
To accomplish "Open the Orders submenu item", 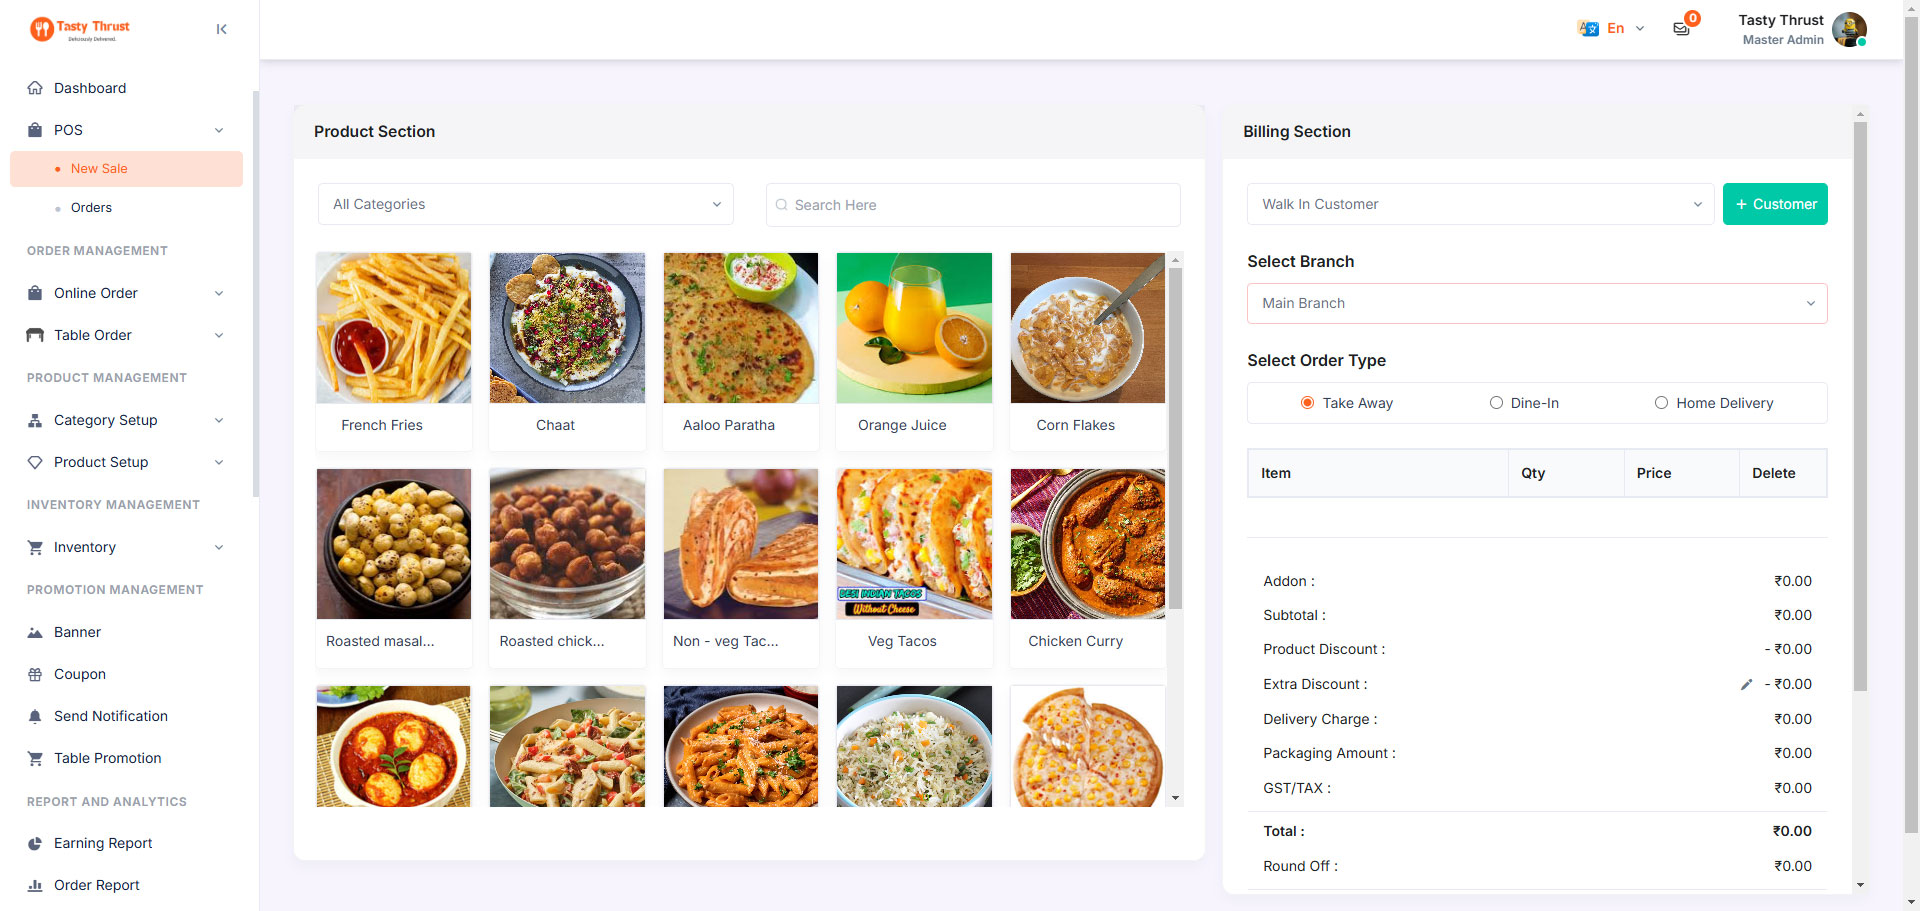I will [91, 208].
